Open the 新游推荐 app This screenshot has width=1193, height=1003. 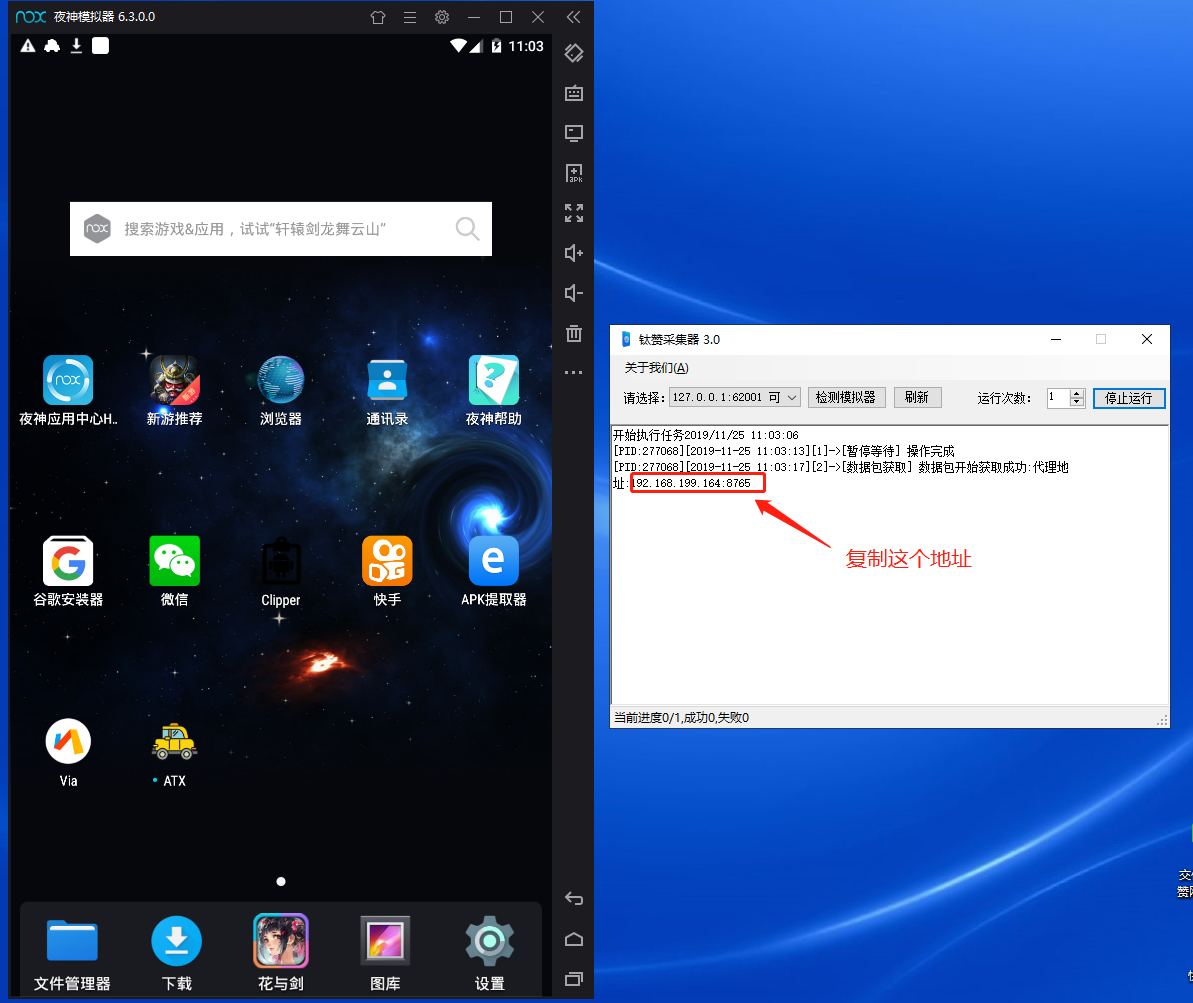click(x=174, y=380)
